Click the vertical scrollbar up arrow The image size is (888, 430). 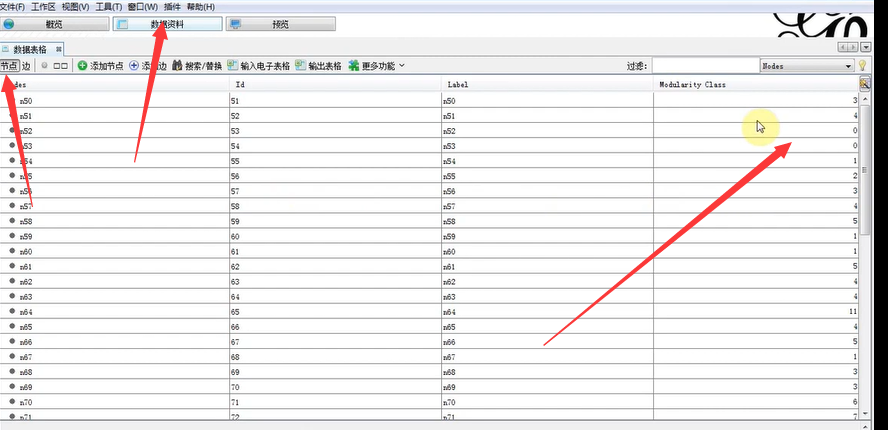pos(865,99)
